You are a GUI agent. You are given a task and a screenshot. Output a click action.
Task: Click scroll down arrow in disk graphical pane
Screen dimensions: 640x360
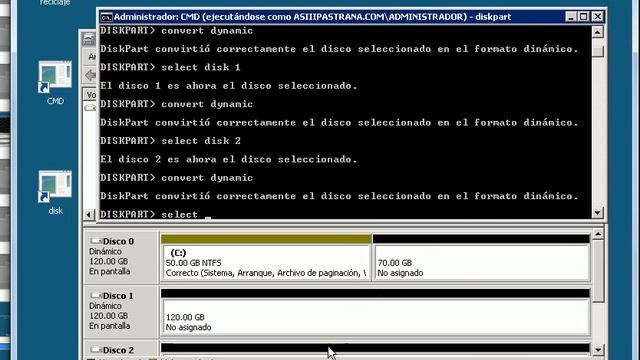[x=598, y=350]
